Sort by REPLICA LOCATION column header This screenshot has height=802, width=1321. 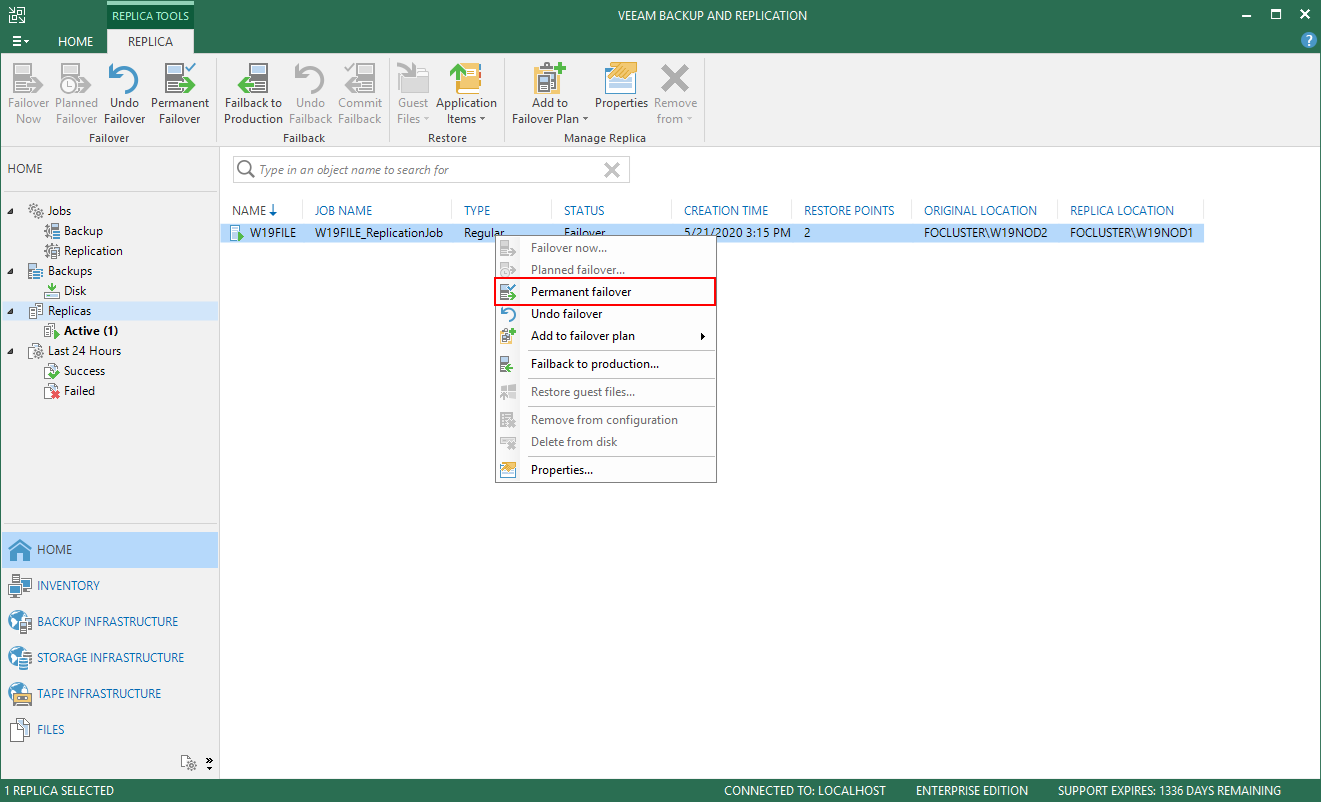coord(1122,211)
